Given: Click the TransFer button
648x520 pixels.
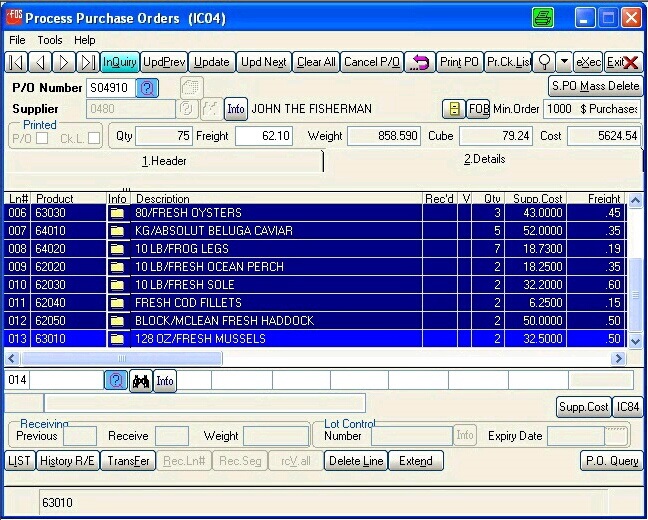Looking at the screenshot, I should [x=128, y=461].
